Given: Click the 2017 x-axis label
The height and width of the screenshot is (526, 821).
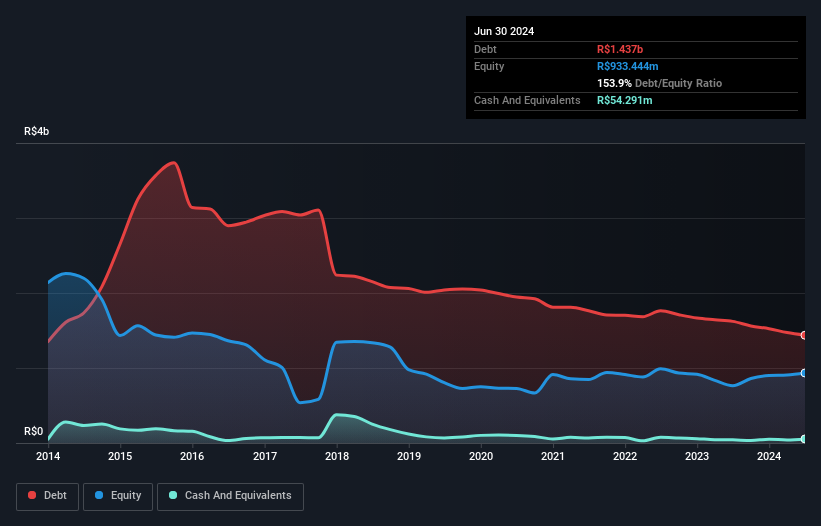Looking at the screenshot, I should click(x=265, y=456).
